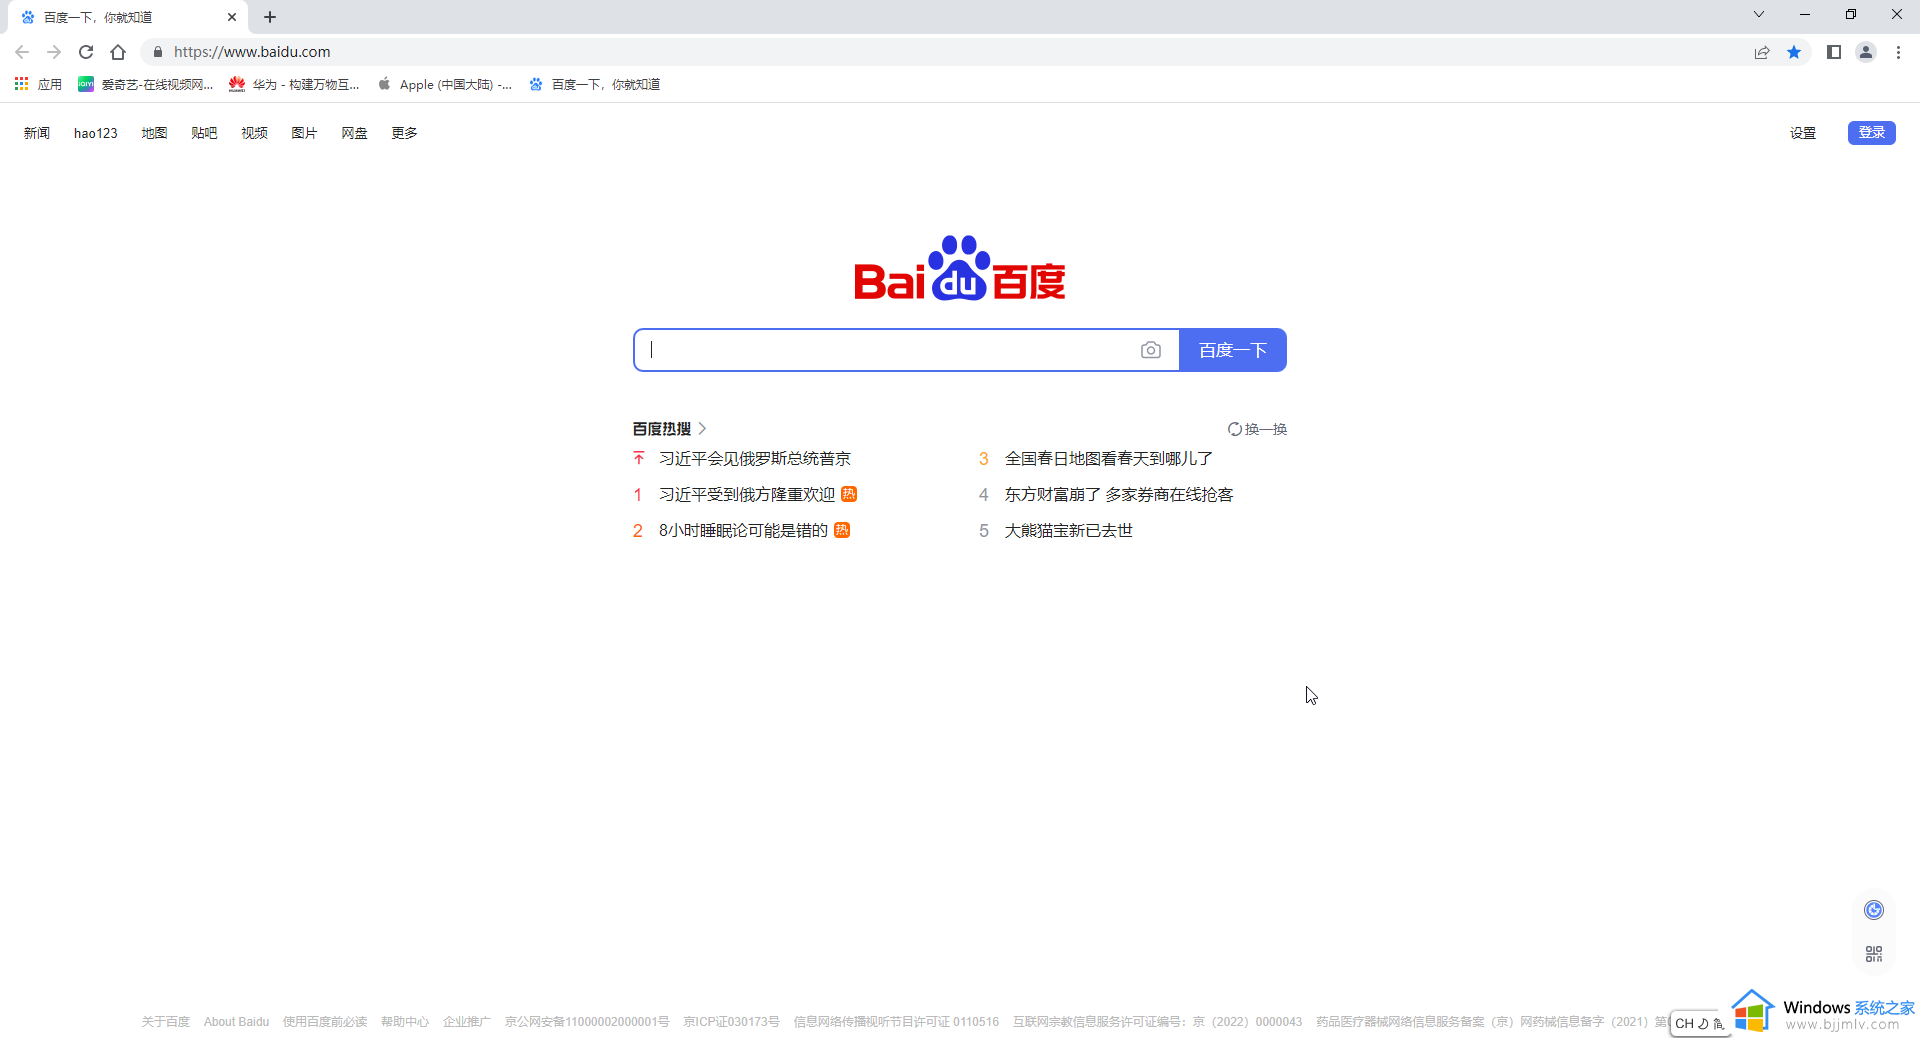Open 使用百度前必读 footer link
The width and height of the screenshot is (1920, 1038).
tap(325, 1021)
